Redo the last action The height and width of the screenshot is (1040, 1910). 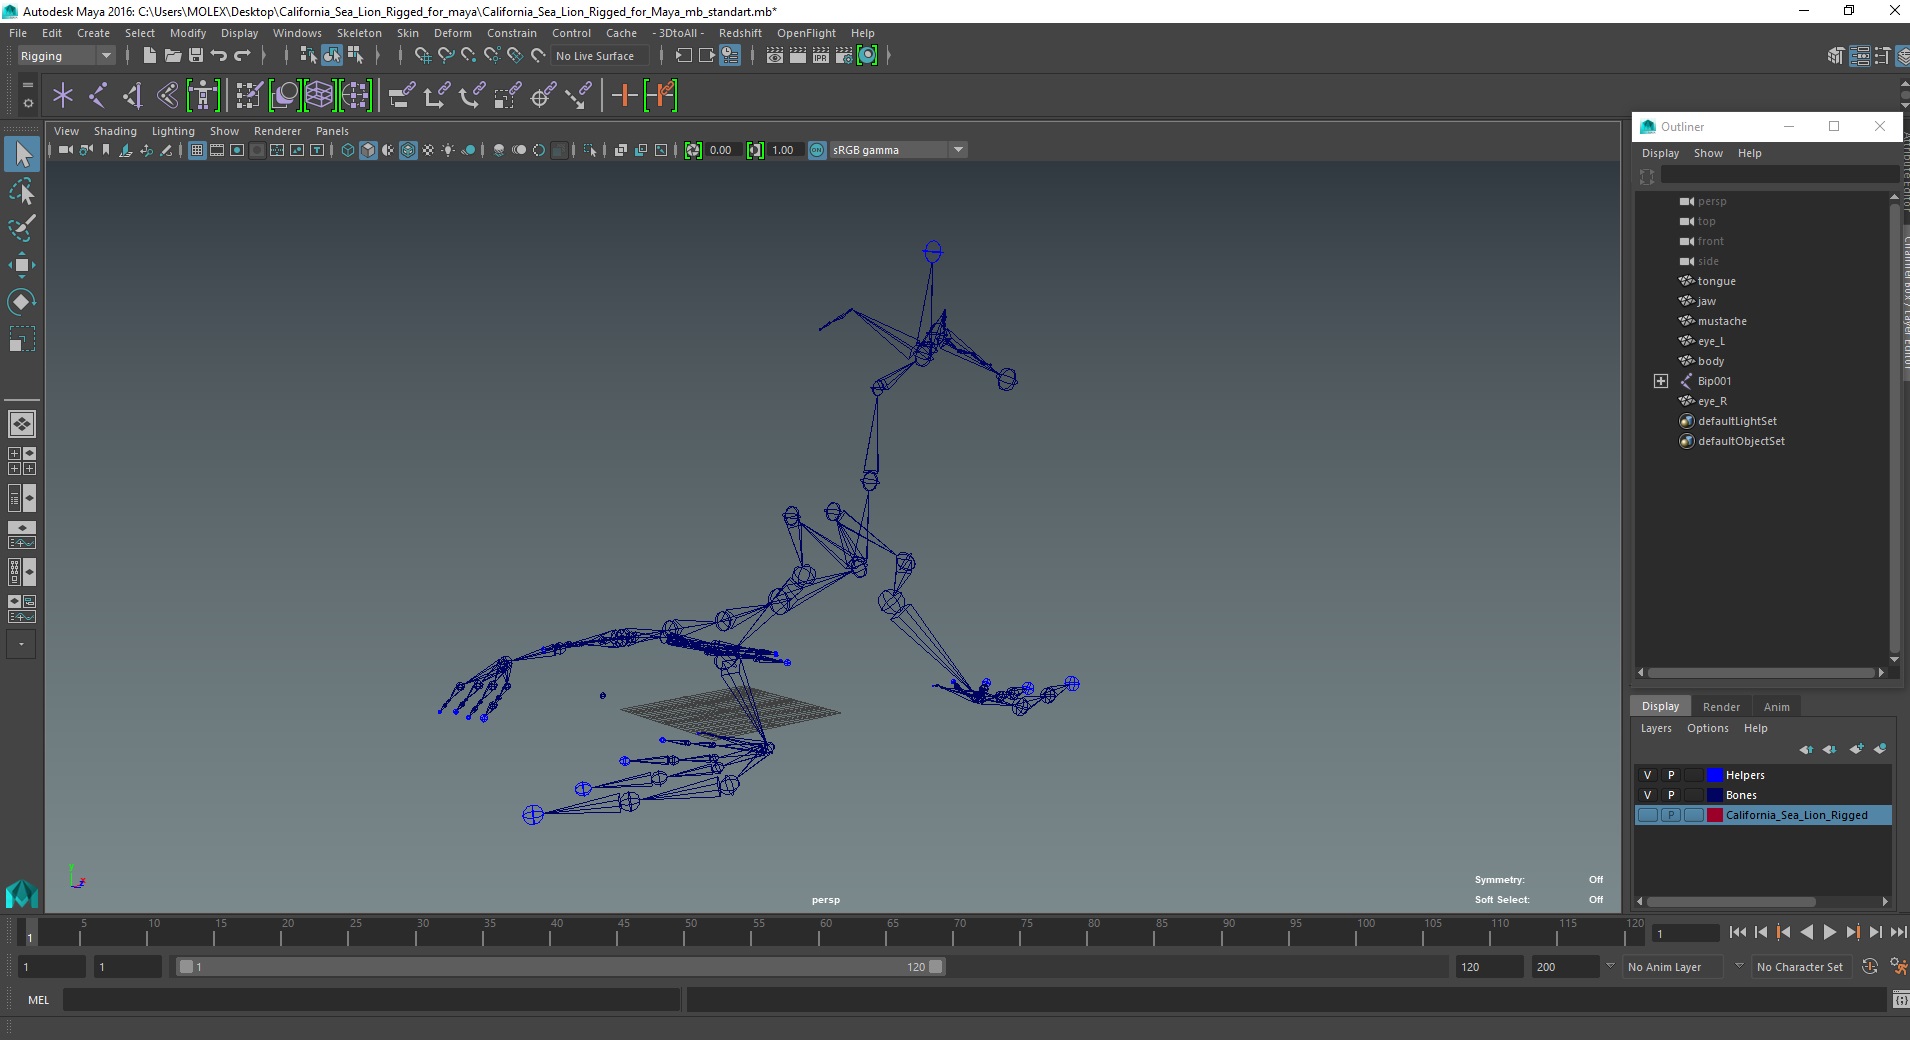click(242, 55)
